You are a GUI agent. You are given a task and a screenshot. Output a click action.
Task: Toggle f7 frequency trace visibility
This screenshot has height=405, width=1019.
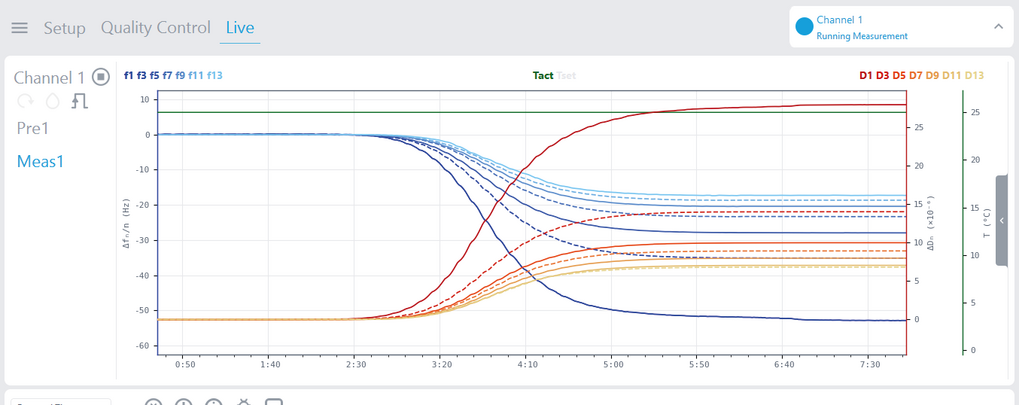(x=167, y=75)
